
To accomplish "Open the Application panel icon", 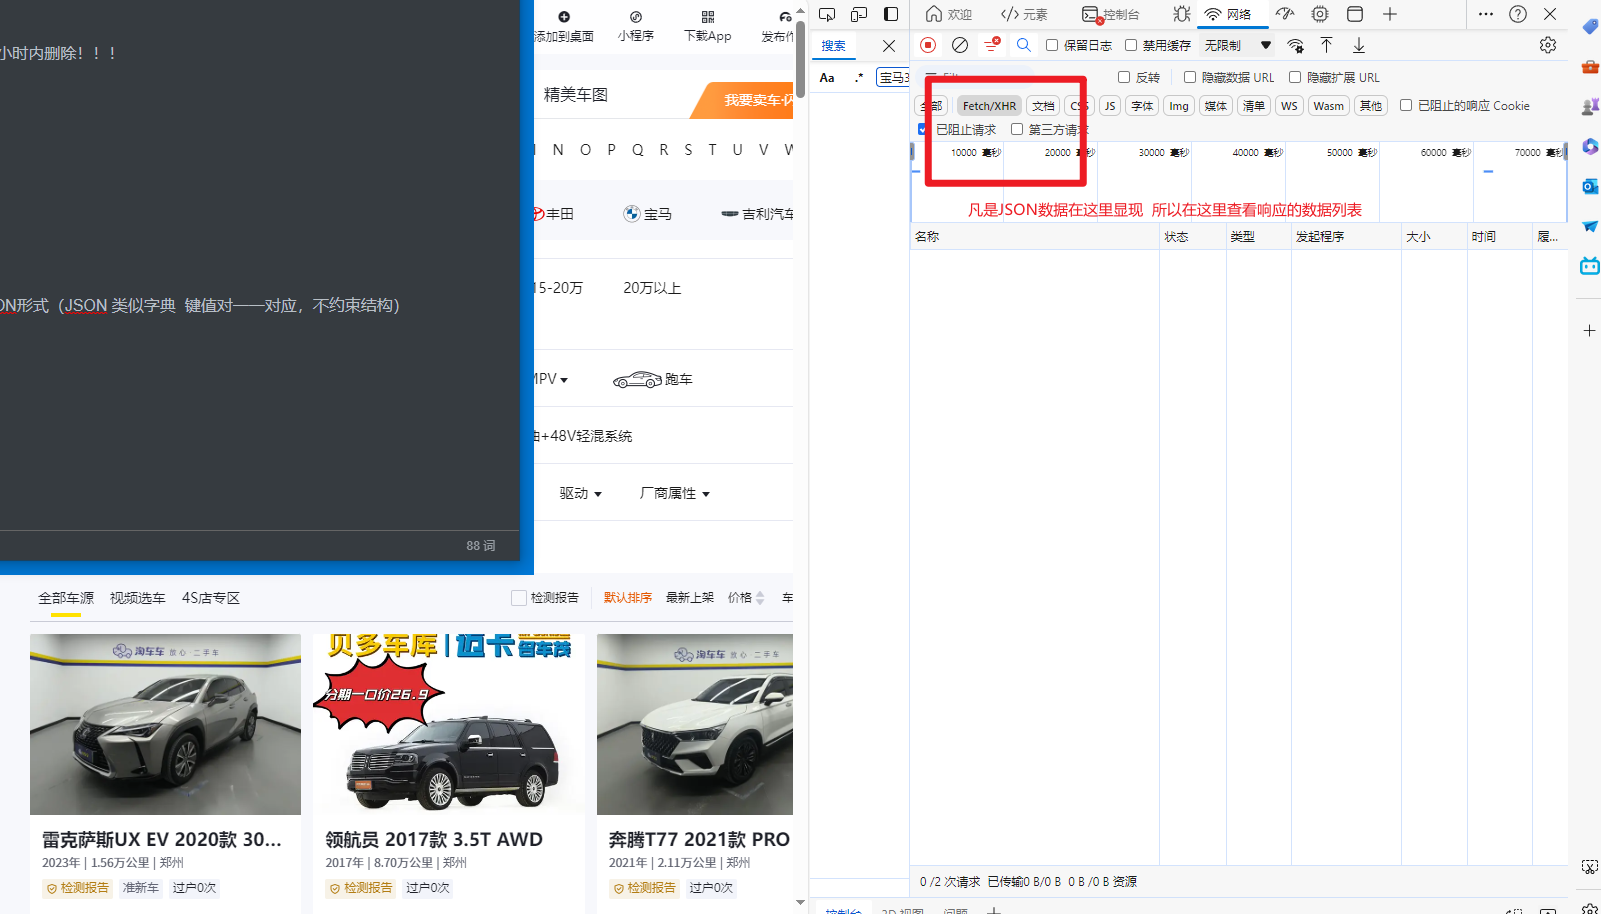I will (x=1355, y=14).
